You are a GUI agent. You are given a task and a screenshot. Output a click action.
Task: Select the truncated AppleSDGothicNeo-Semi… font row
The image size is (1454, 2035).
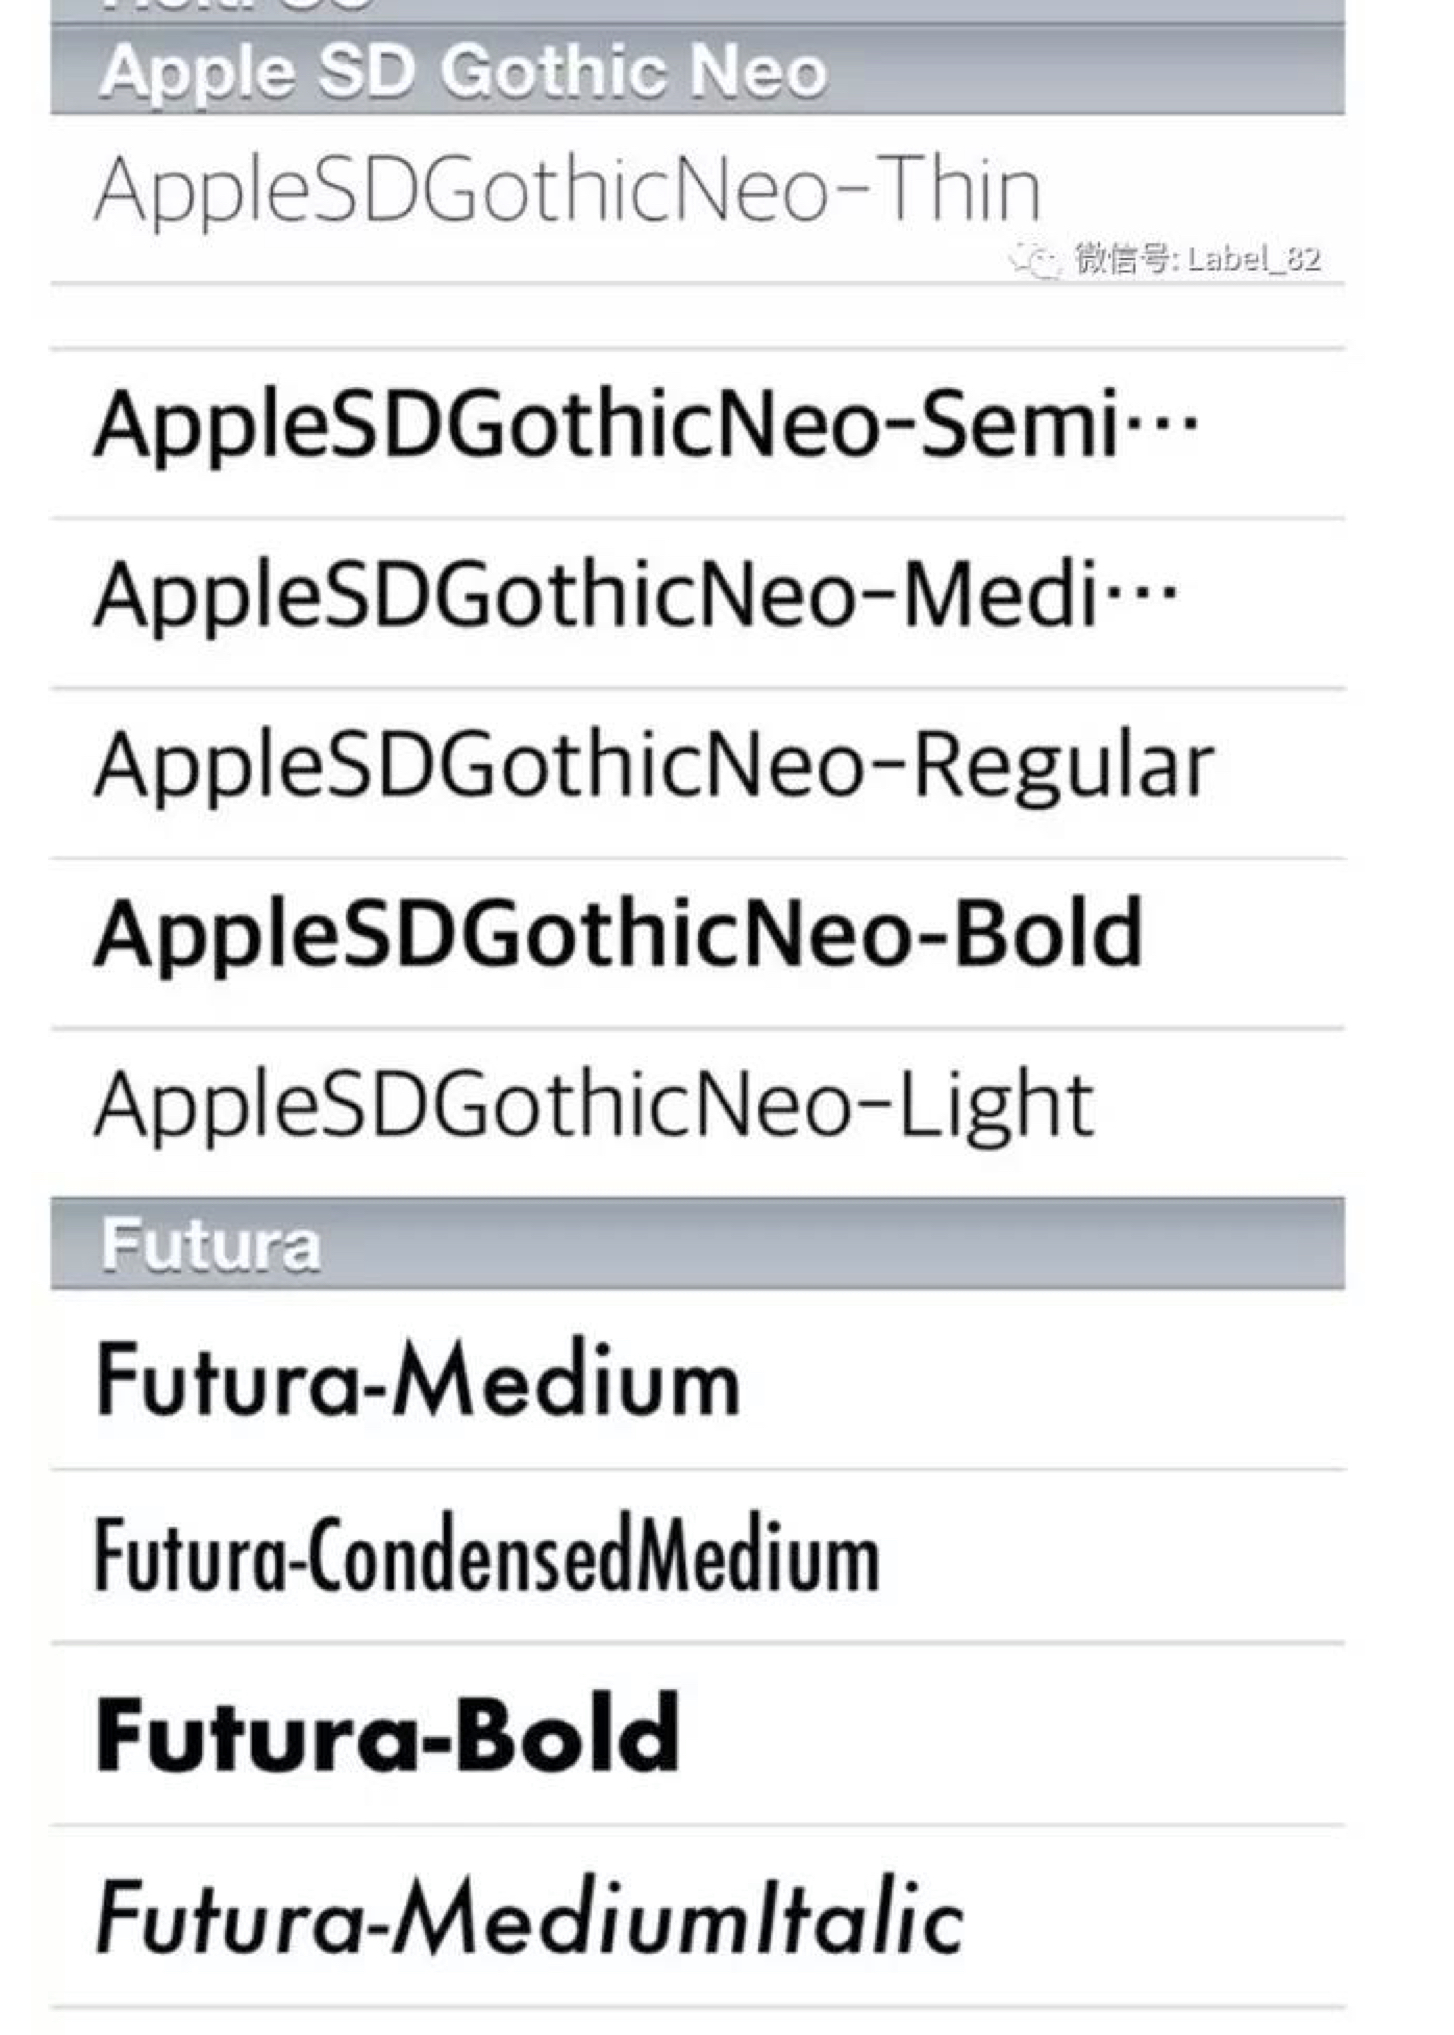pyautogui.click(x=606, y=425)
